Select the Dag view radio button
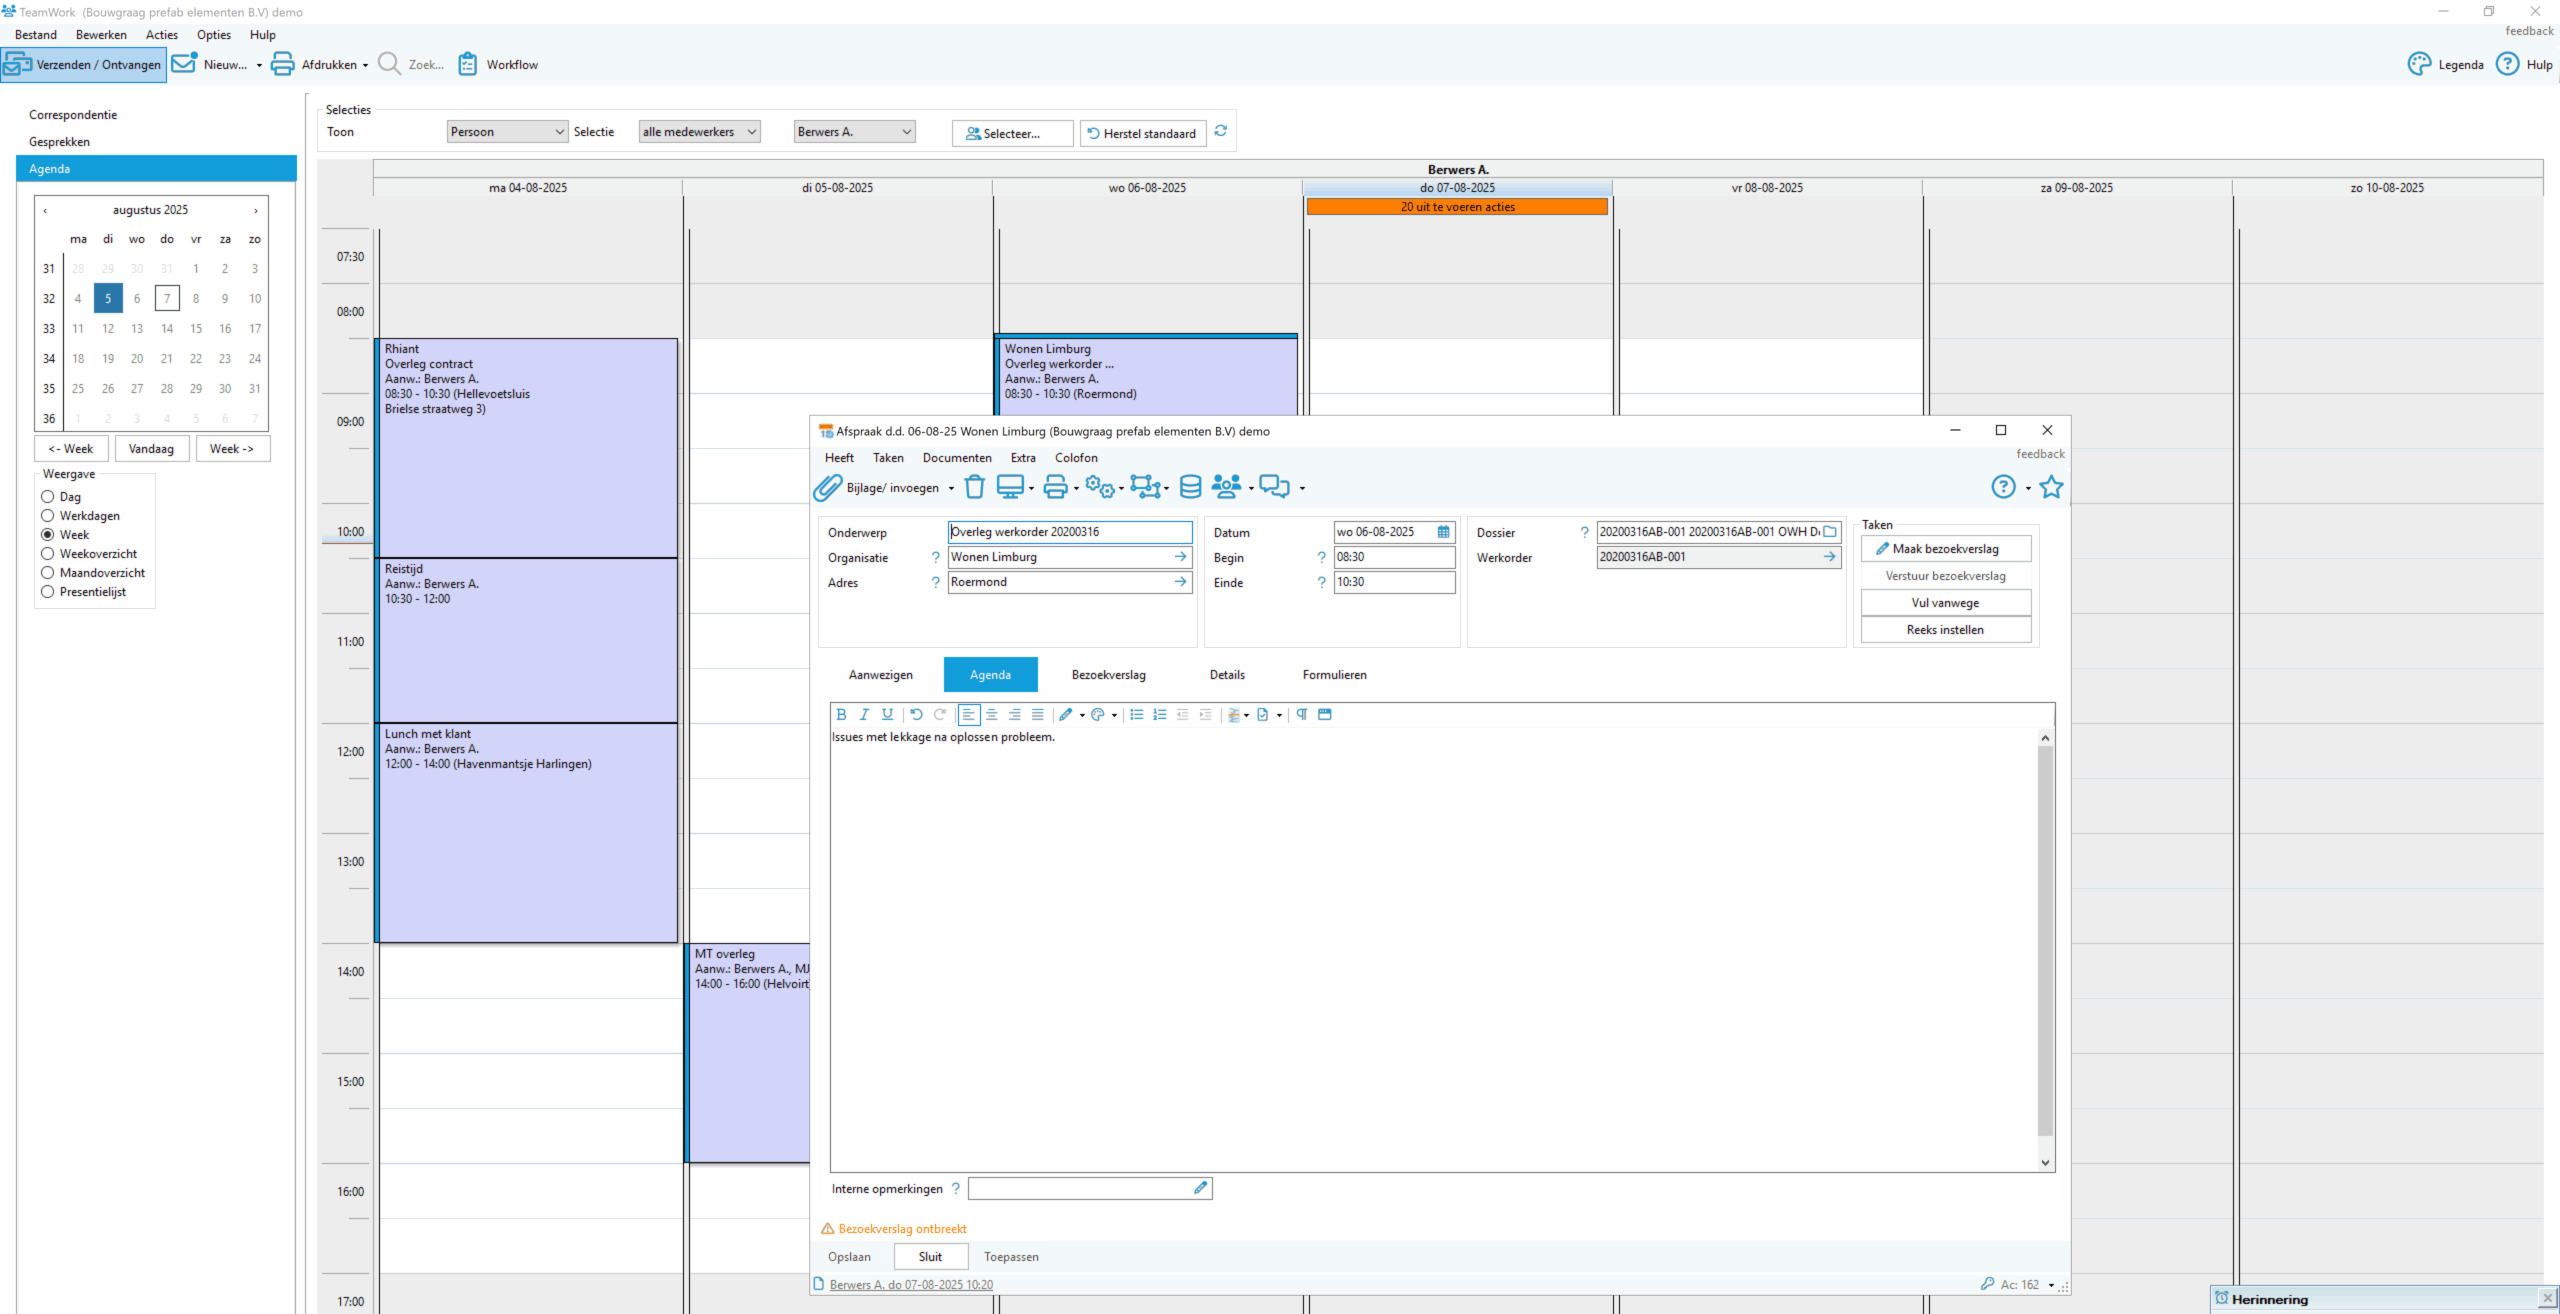Image resolution: width=2560 pixels, height=1314 pixels. click(x=47, y=497)
